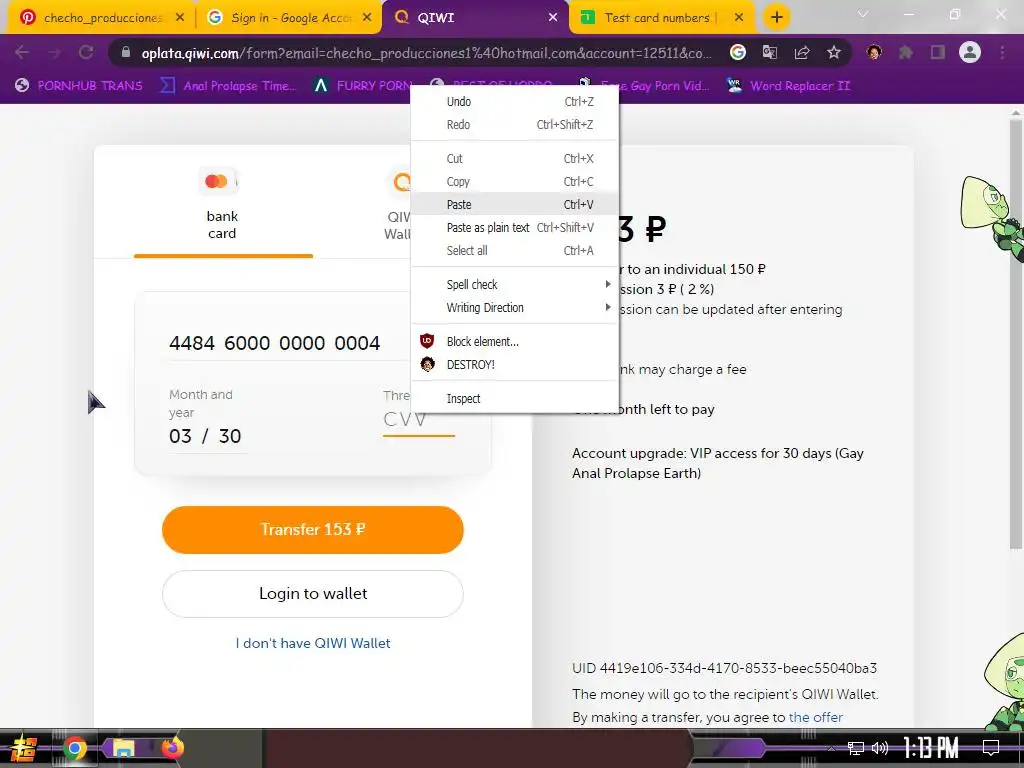This screenshot has width=1024, height=768.
Task: Expand the Spell check submenu
Action: (515, 284)
